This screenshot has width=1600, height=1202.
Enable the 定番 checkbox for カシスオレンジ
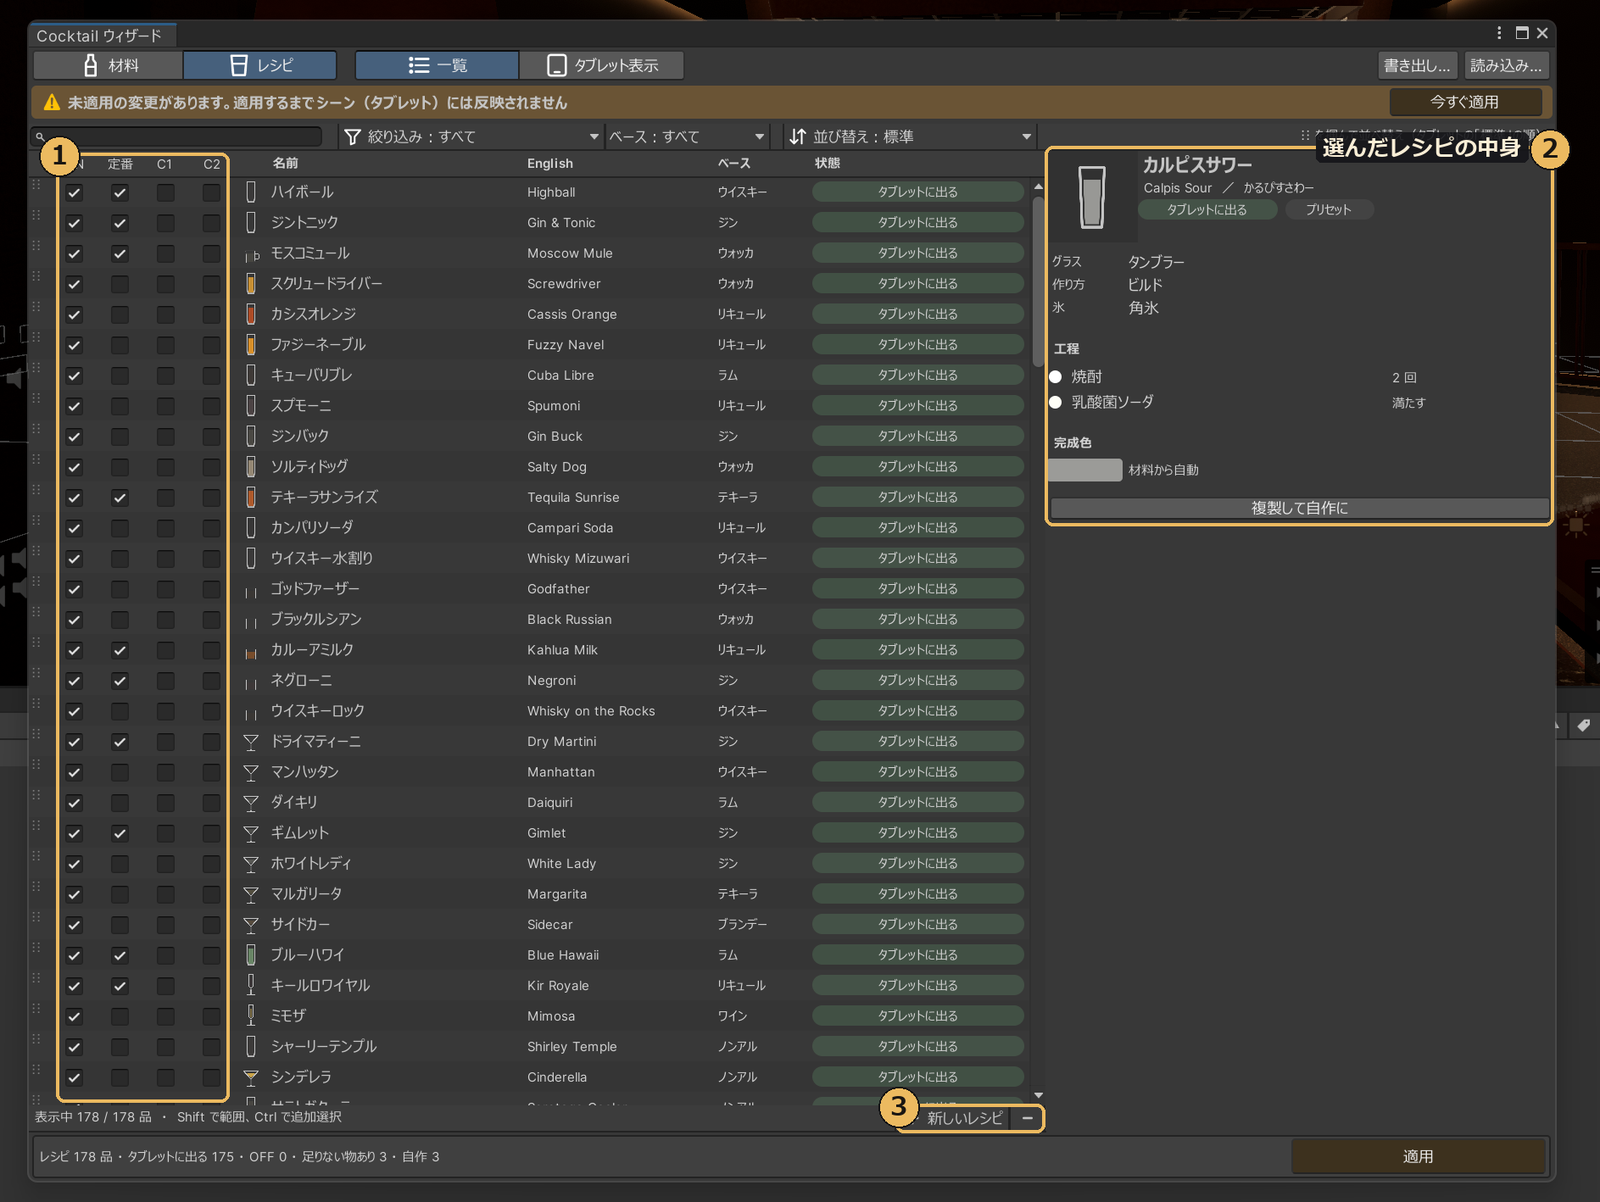pyautogui.click(x=120, y=315)
